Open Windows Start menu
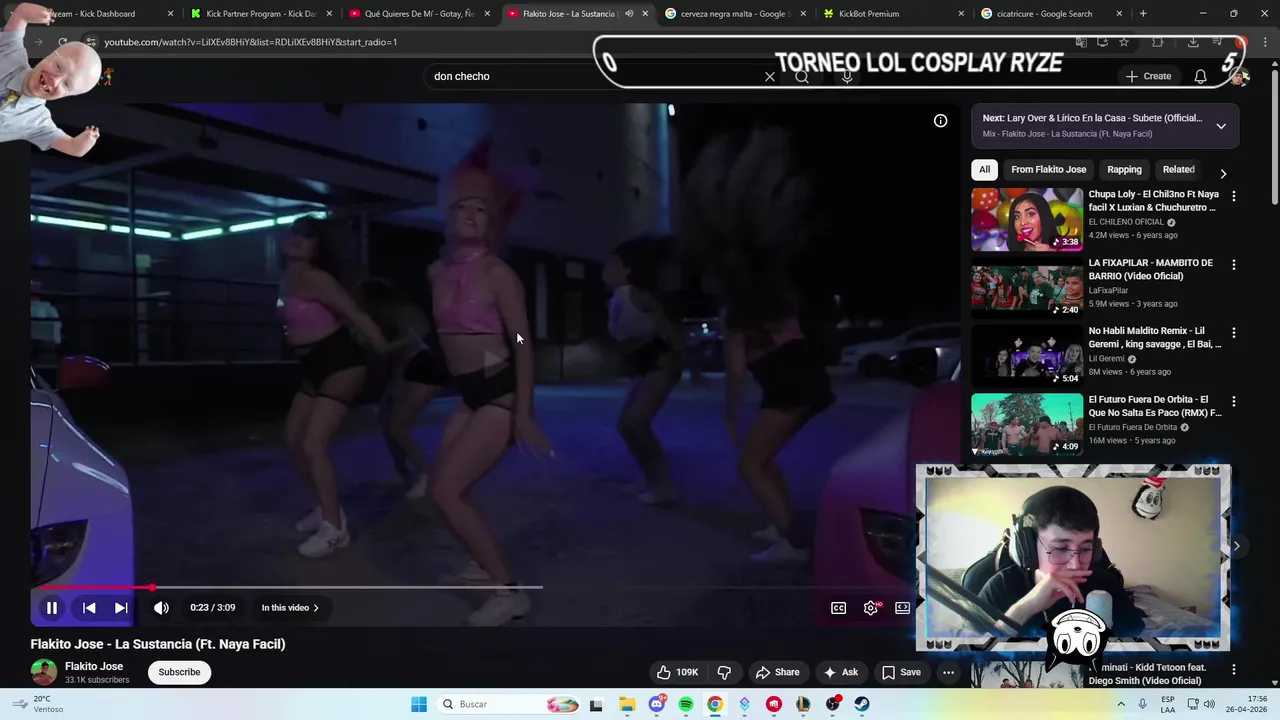This screenshot has width=1280, height=720. click(419, 704)
